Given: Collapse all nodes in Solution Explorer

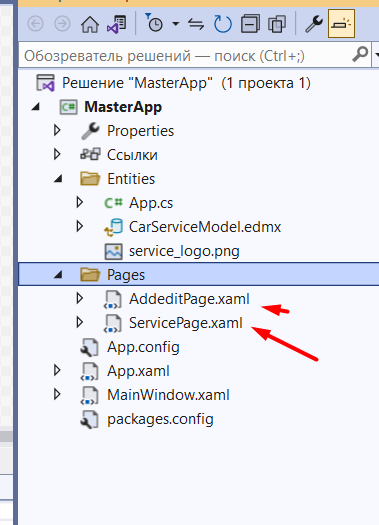Looking at the screenshot, I should [x=250, y=24].
